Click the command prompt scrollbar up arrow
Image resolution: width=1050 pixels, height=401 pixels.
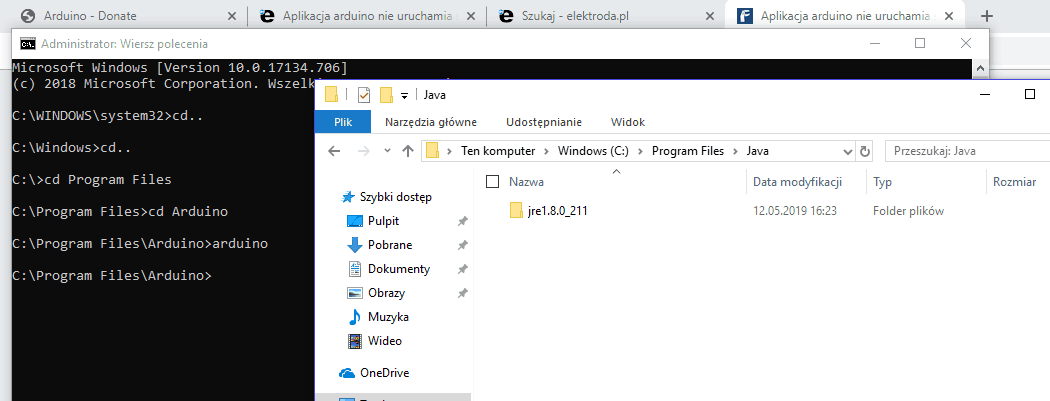point(980,68)
